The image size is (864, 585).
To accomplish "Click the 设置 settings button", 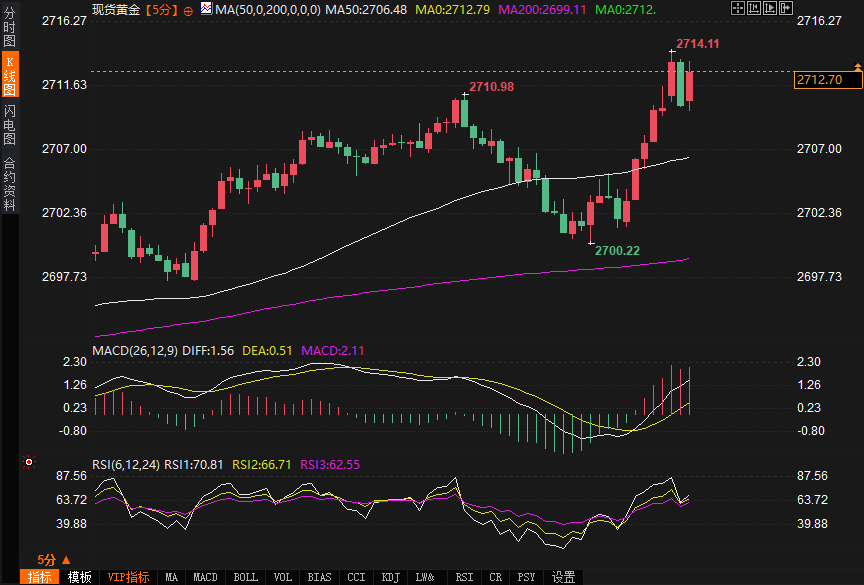I will (x=564, y=577).
